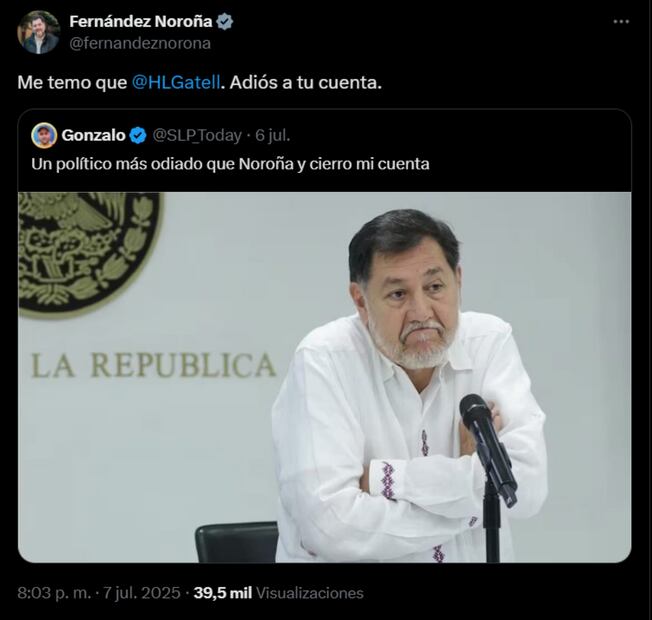The image size is (652, 620).
Task: Click the 8:03 p. m. timestamp
Action: pyautogui.click(x=51, y=593)
